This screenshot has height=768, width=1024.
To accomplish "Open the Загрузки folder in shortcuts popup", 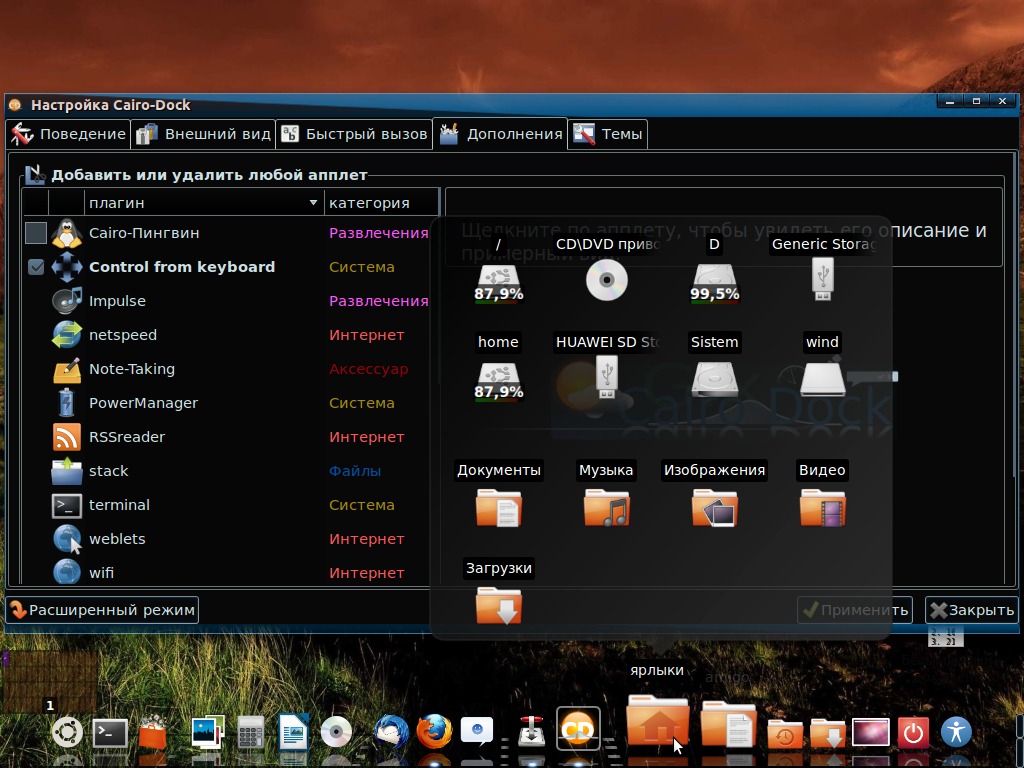I will [x=498, y=605].
